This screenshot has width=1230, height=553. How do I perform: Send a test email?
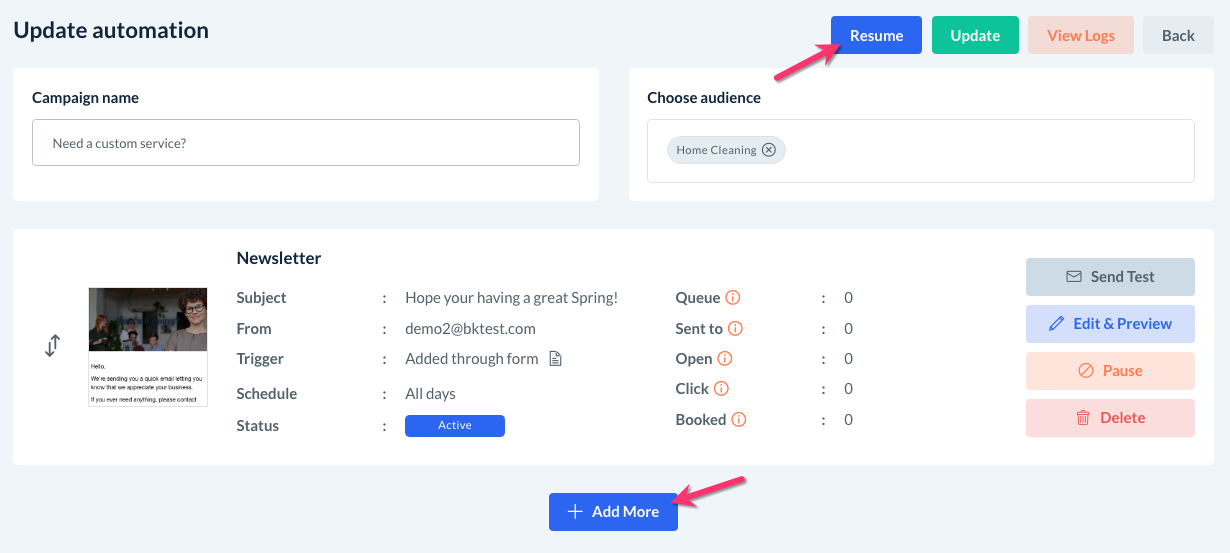tap(1110, 277)
